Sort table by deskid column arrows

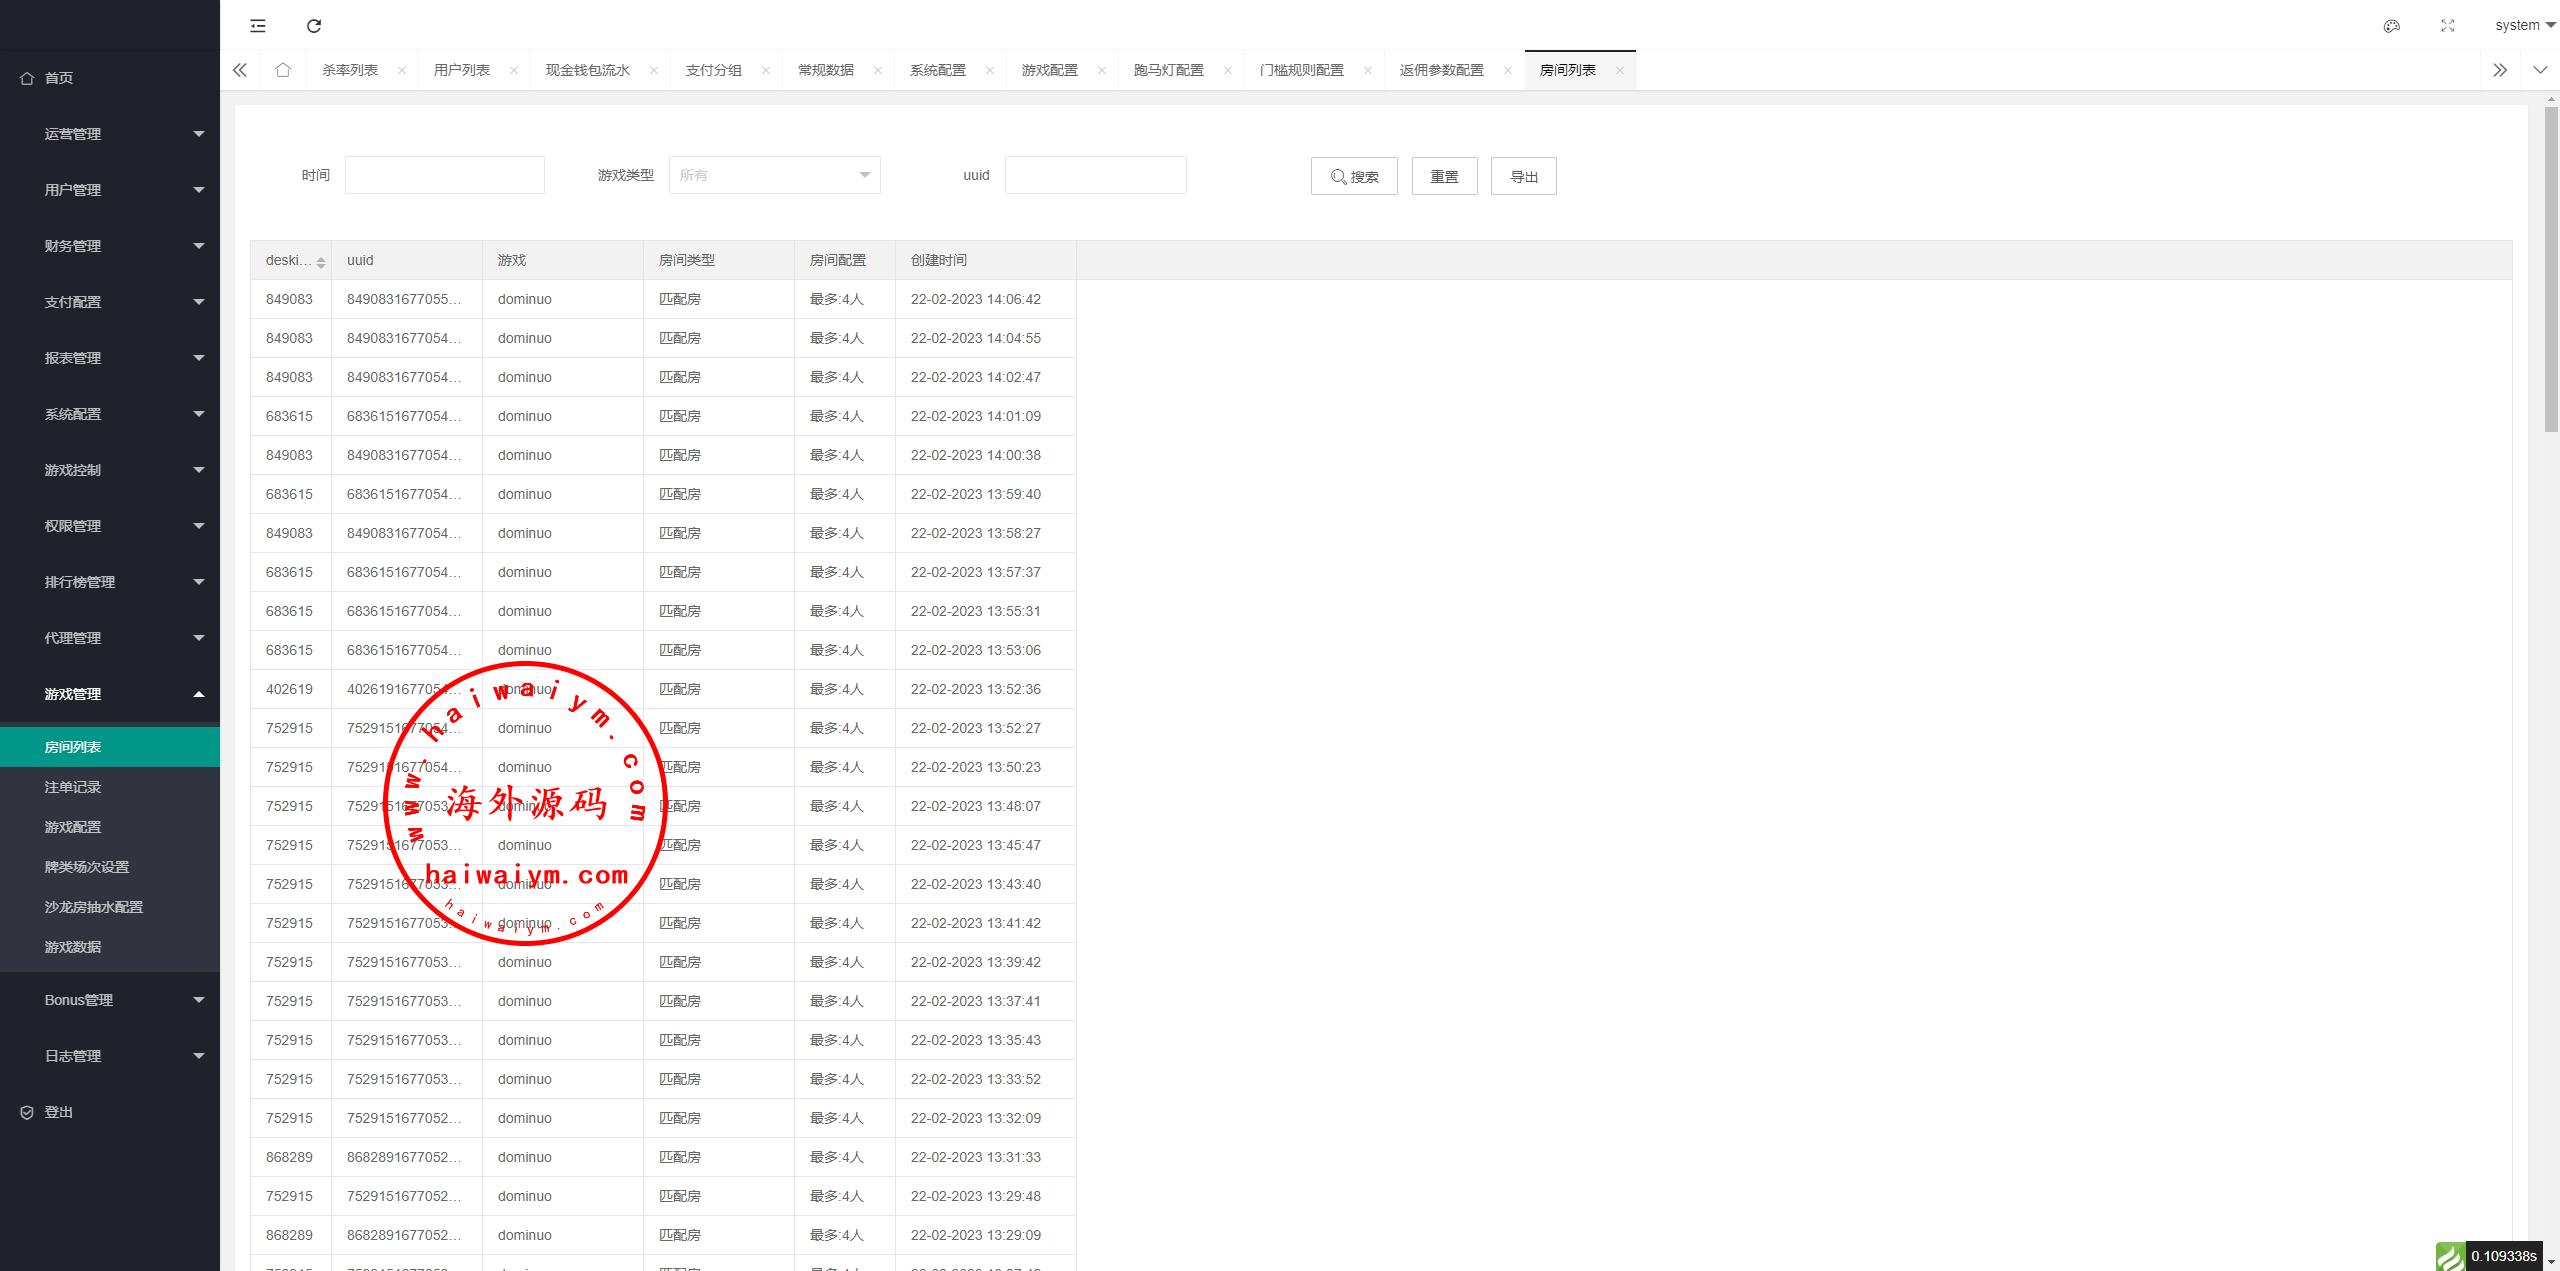coord(321,262)
